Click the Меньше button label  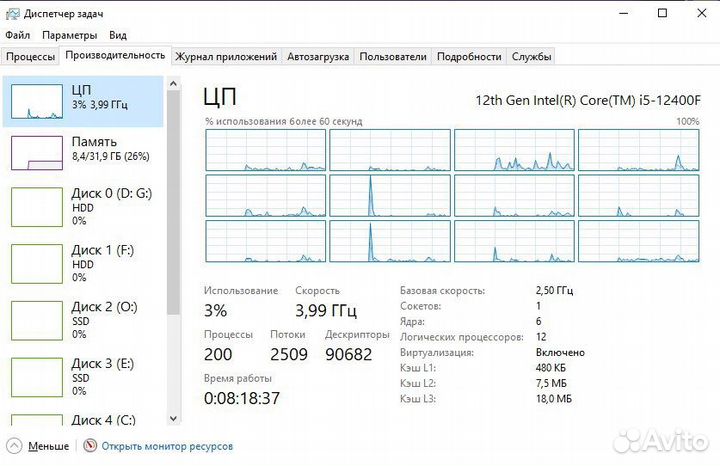(48, 446)
